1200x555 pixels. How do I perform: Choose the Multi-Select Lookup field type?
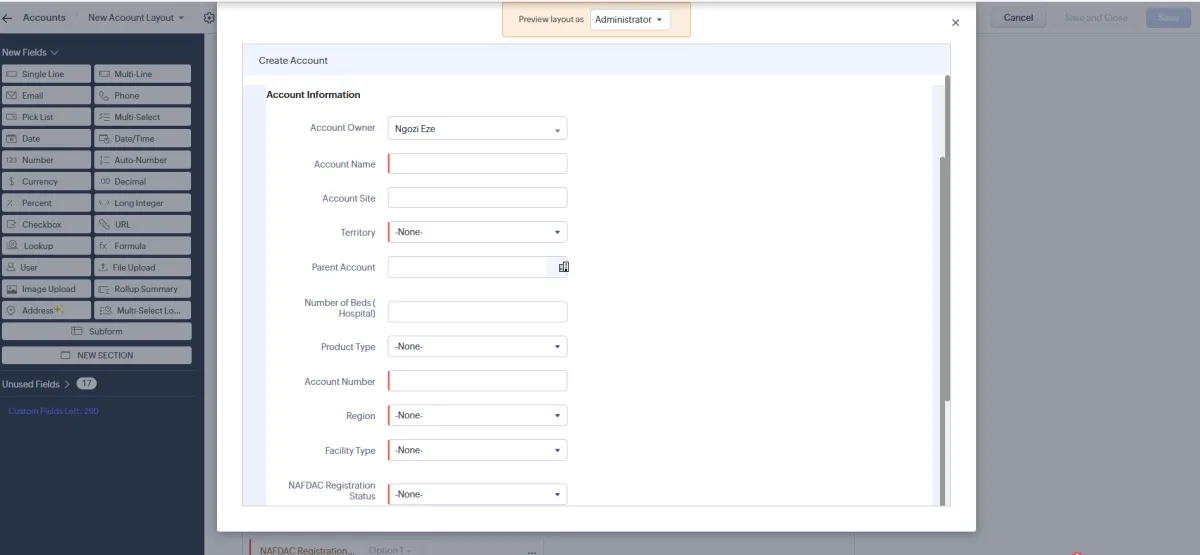(142, 311)
